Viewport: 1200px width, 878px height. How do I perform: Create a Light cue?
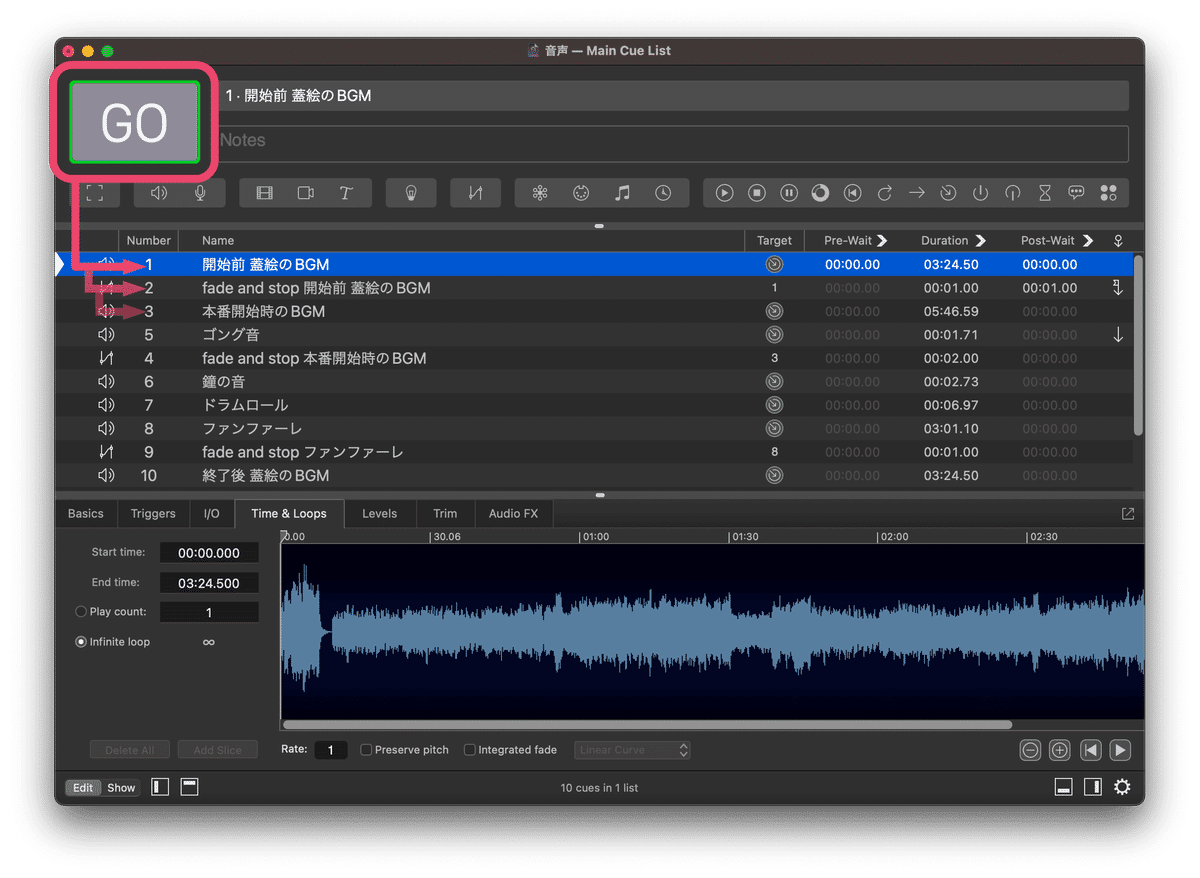coord(410,193)
